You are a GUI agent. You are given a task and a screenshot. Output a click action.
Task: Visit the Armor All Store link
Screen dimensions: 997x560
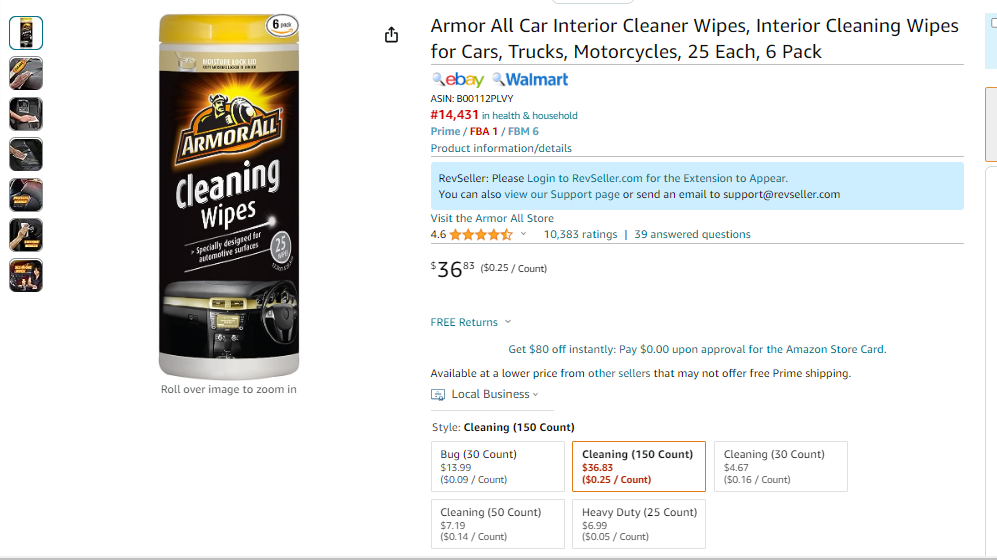[x=492, y=218]
